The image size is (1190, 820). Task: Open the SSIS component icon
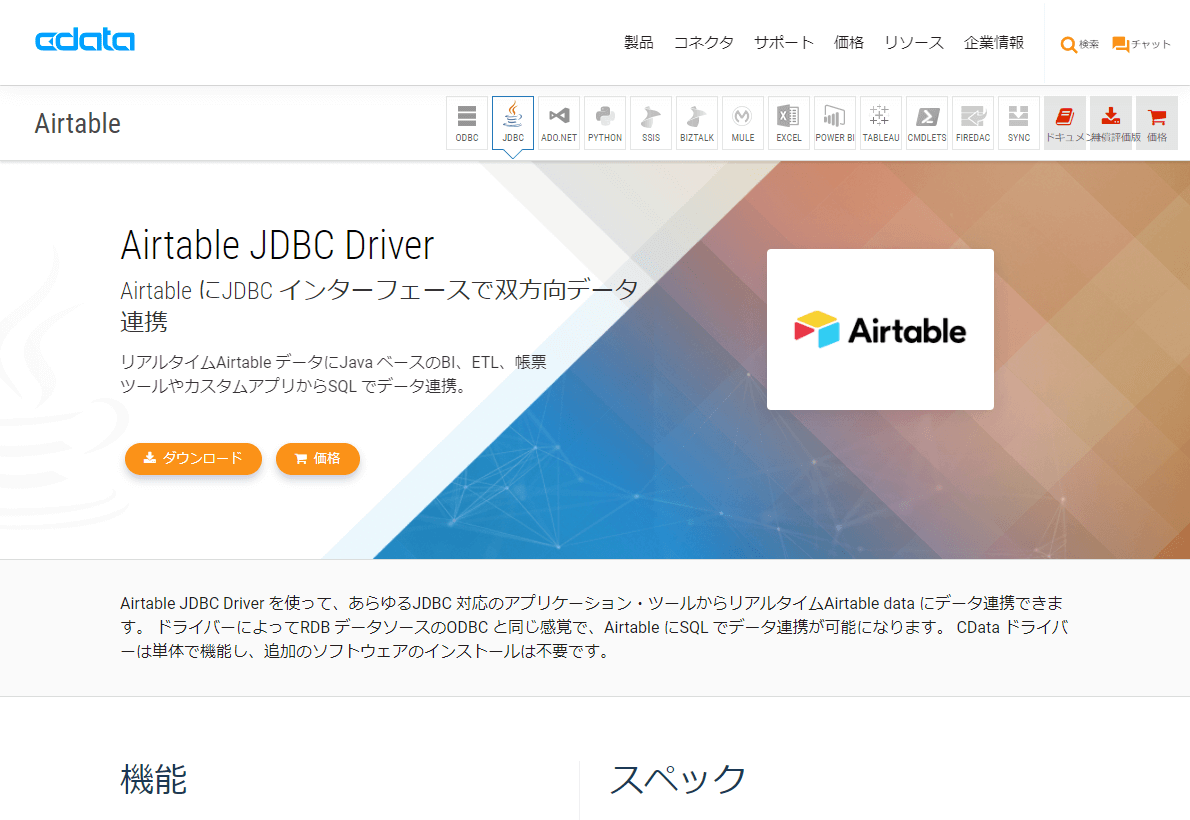651,123
